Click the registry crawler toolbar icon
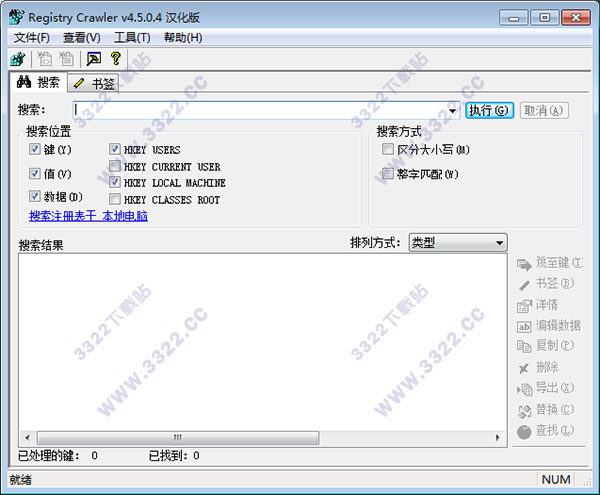600x495 pixels. (18, 59)
